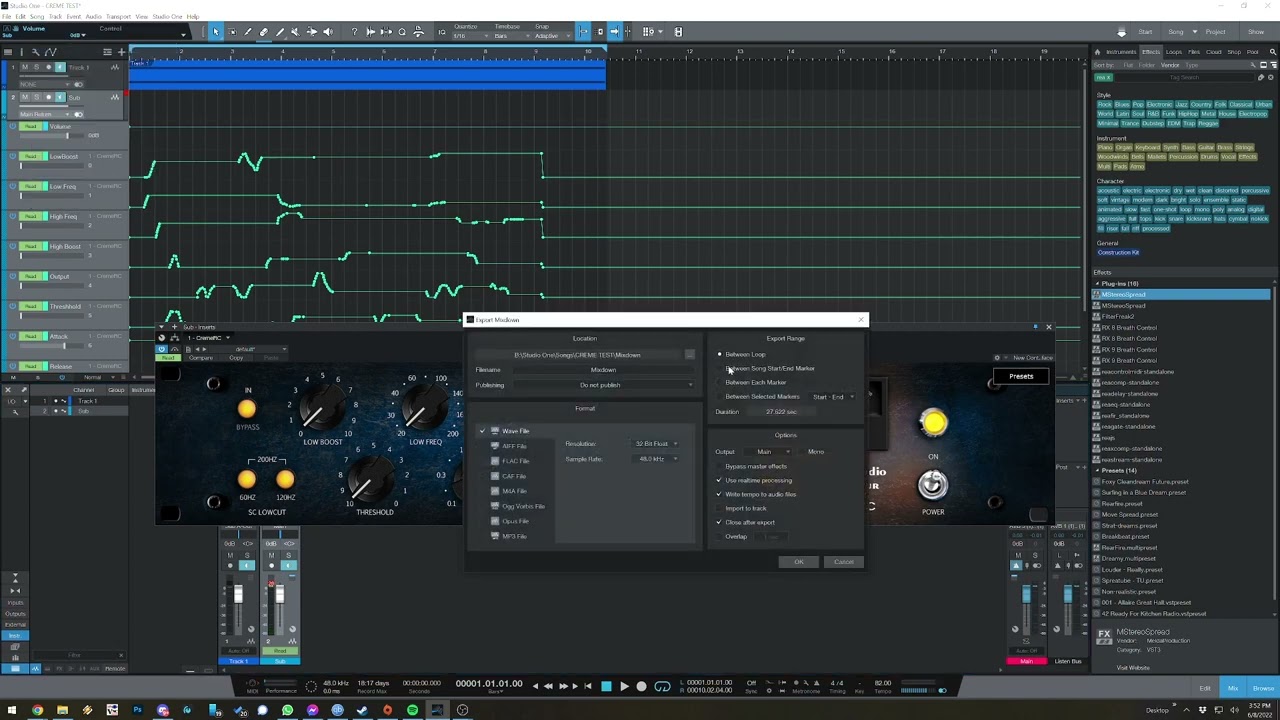Toggle the Loop transport button

click(662, 686)
